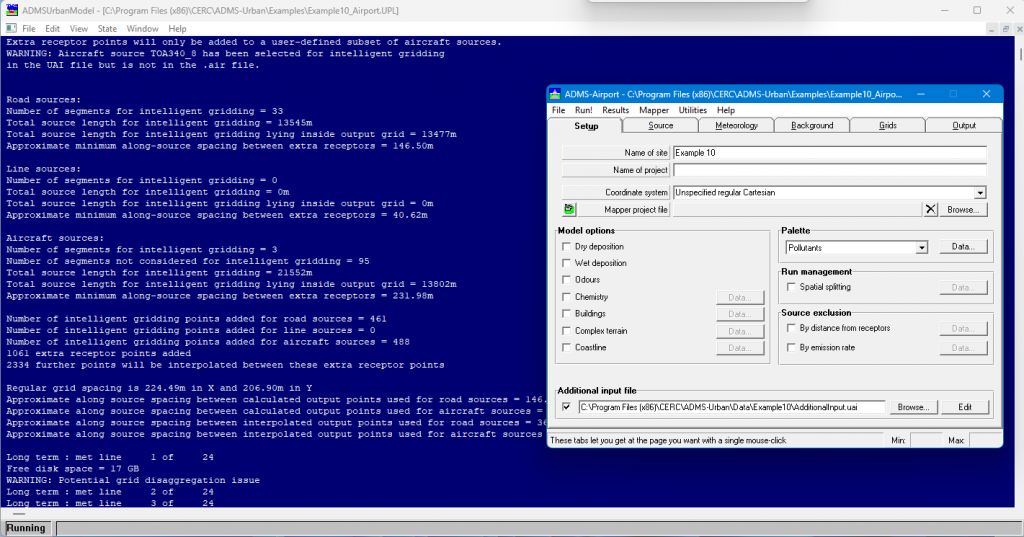Click the 'Aircraft sources:' heading line
The width and height of the screenshot is (1024, 537).
click(x=56, y=238)
